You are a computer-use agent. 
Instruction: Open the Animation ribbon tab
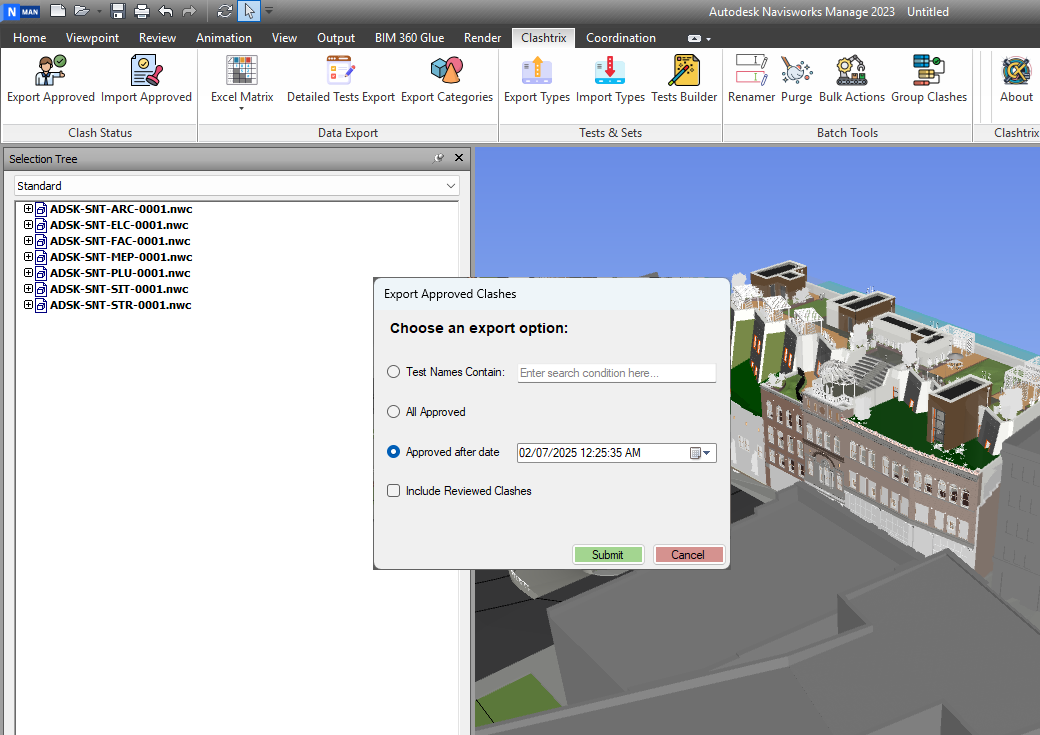[224, 38]
